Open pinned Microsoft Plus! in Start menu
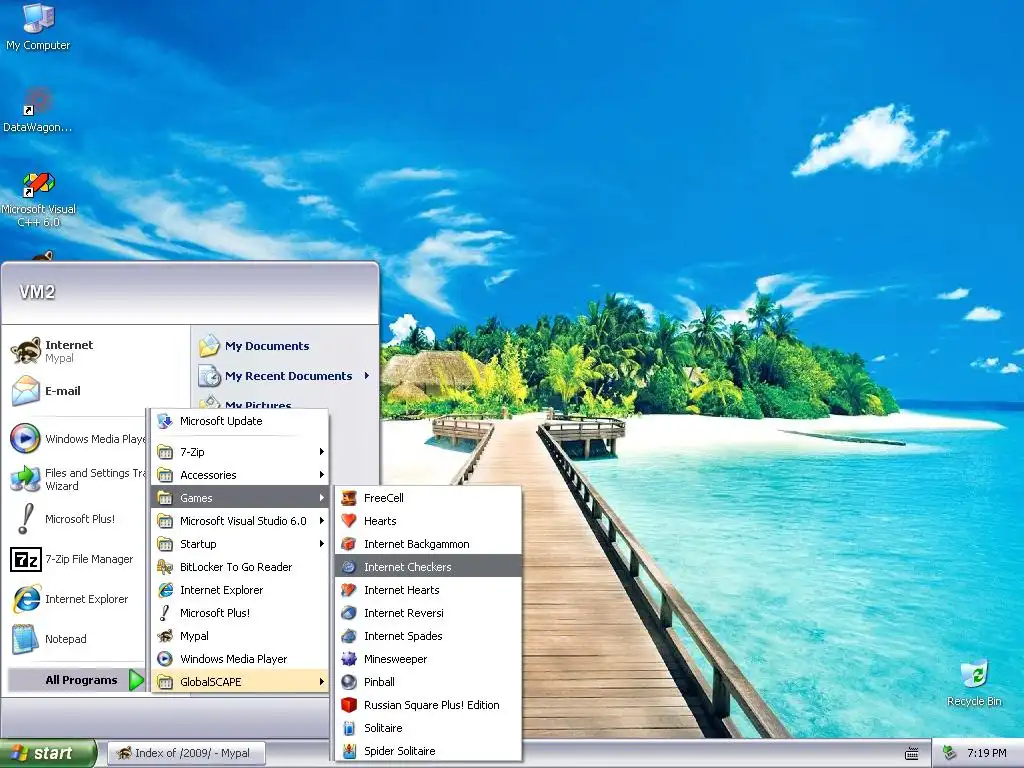Screen dimensions: 1024x768 [x=77, y=519]
